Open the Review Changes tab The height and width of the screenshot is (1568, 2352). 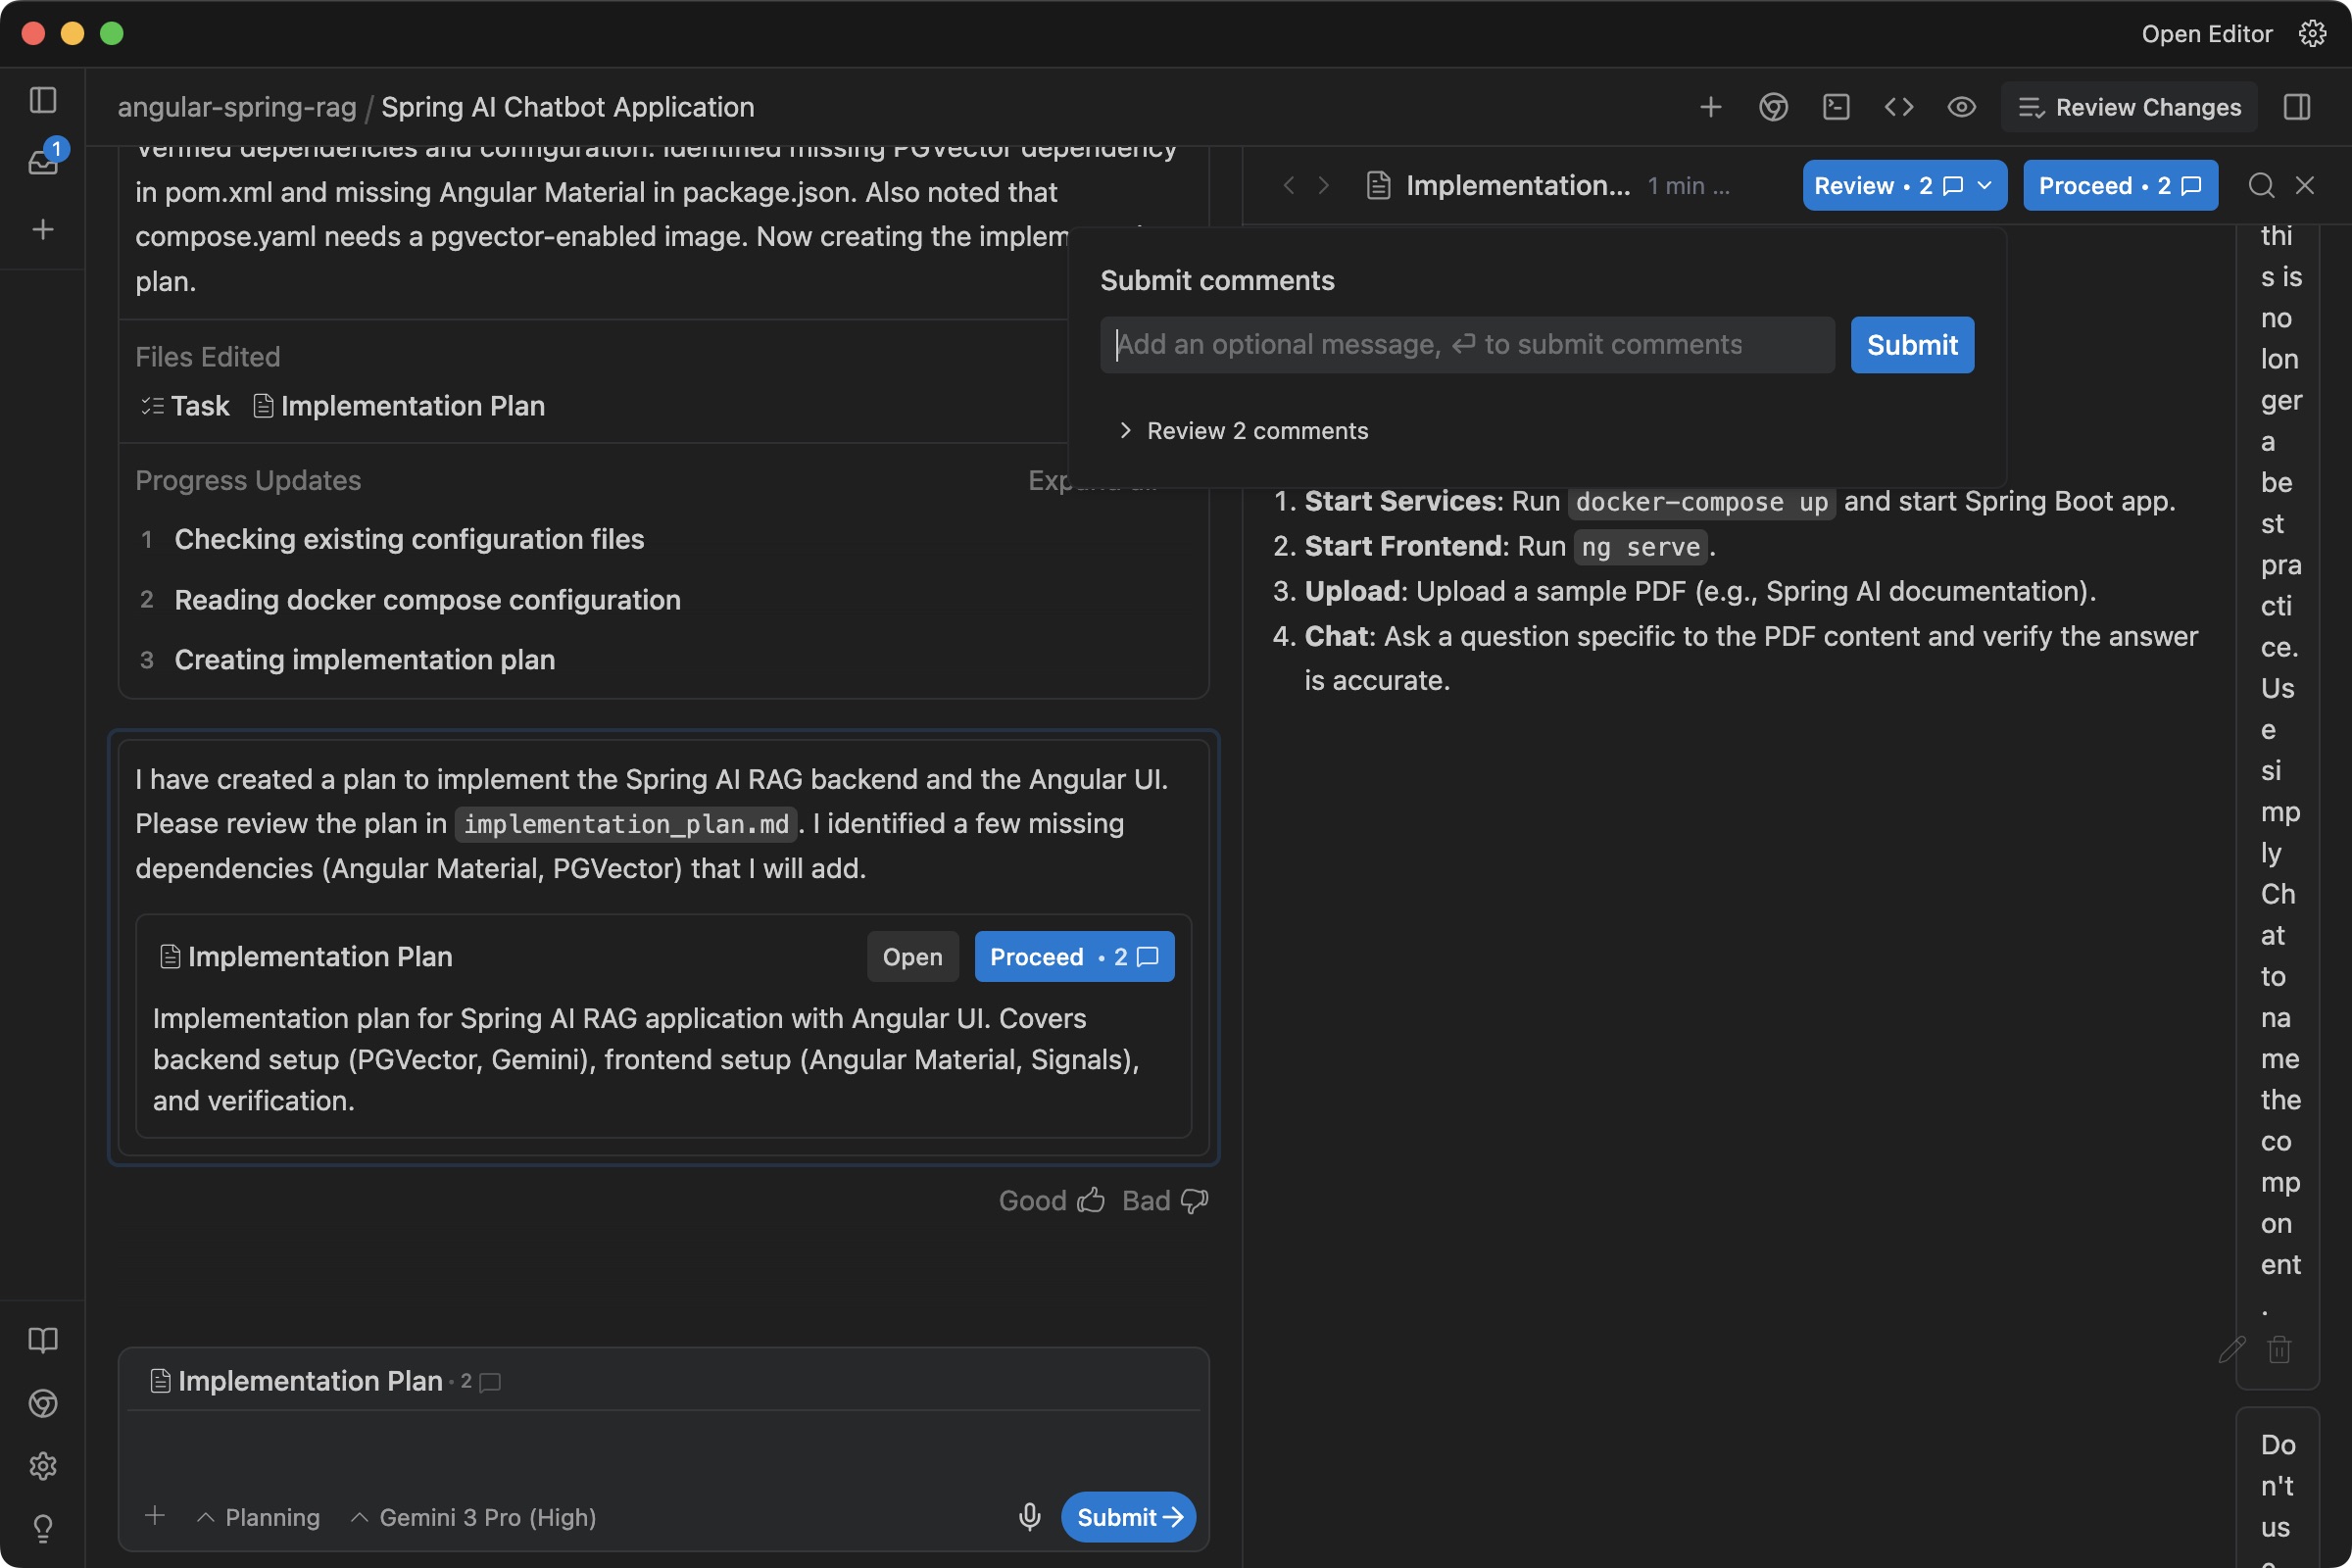[x=2129, y=107]
